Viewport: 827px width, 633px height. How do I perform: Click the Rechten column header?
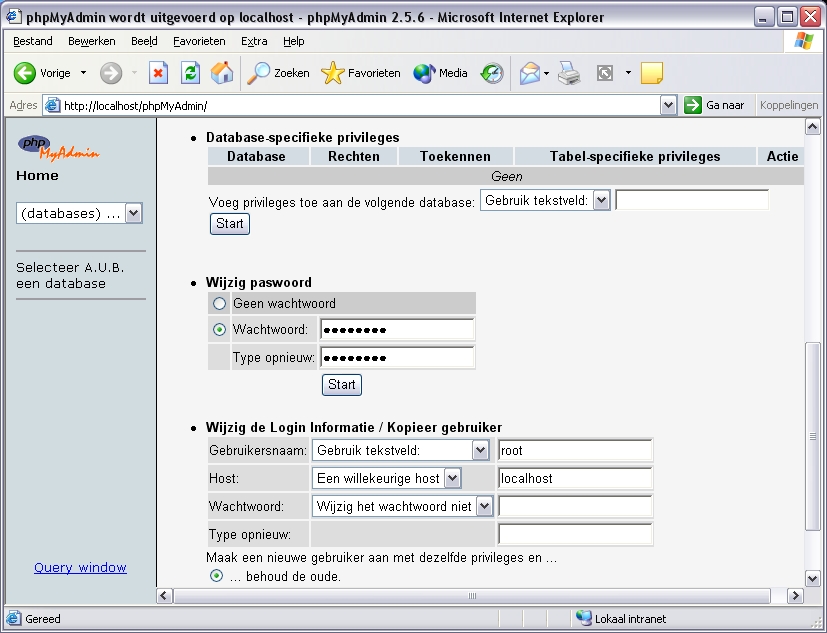coord(354,157)
